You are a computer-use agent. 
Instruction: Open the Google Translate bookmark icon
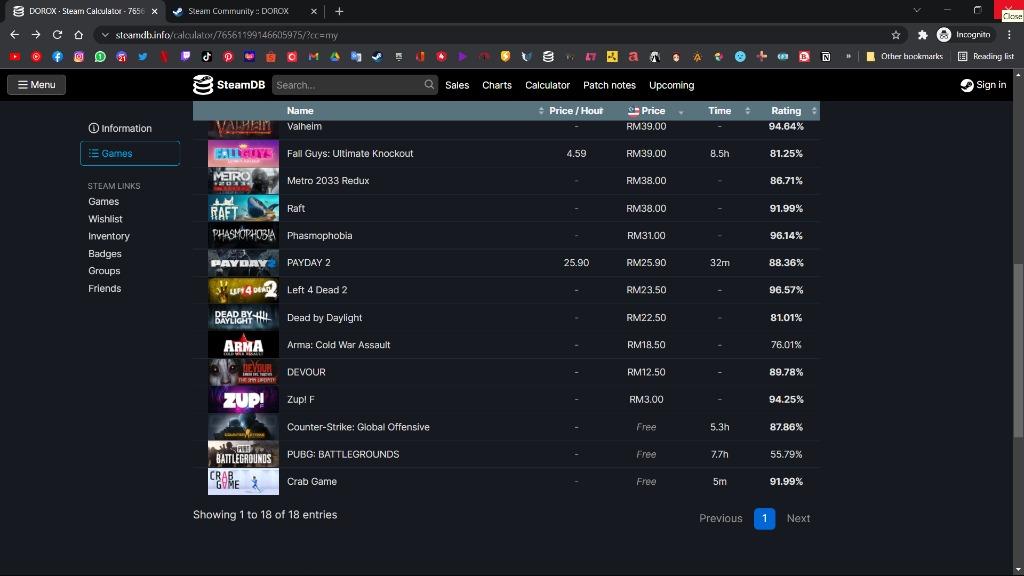[356, 57]
